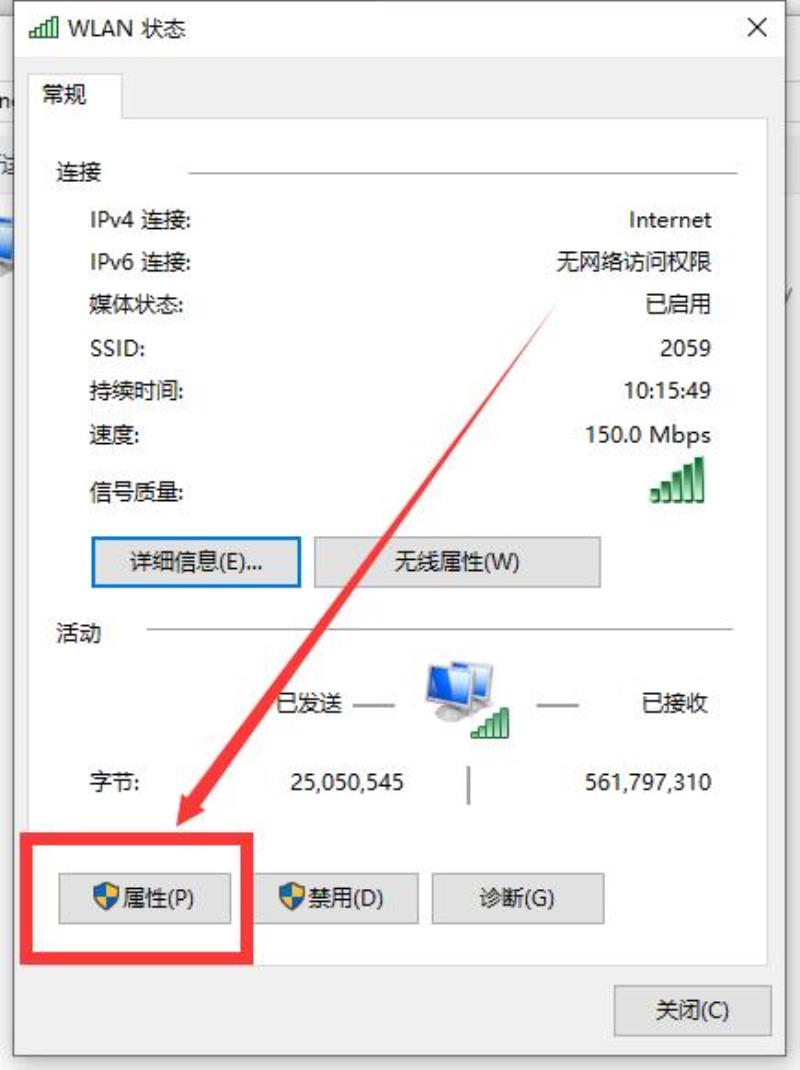Click the duration value 10:15:49
Screen dimensions: 800x1070
(667, 390)
